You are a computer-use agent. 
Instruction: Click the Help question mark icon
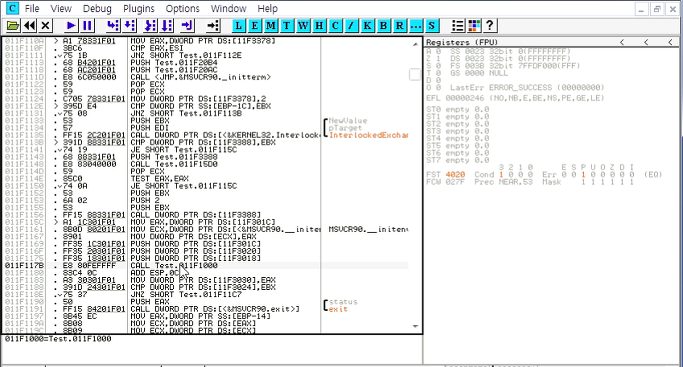(490, 26)
